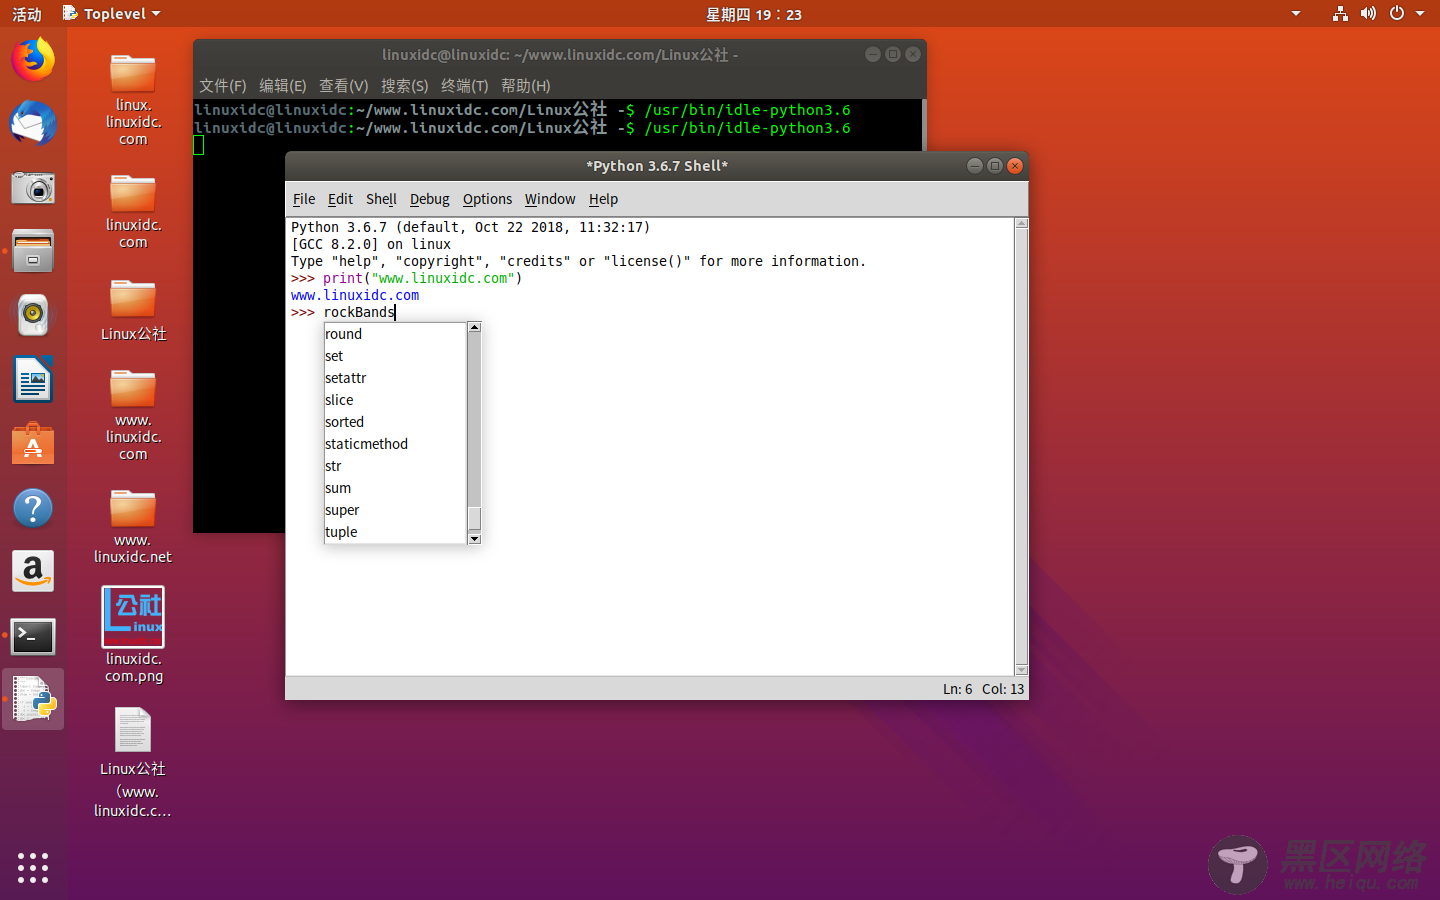Open the Amazon launcher in dock
This screenshot has width=1440, height=900.
click(33, 572)
